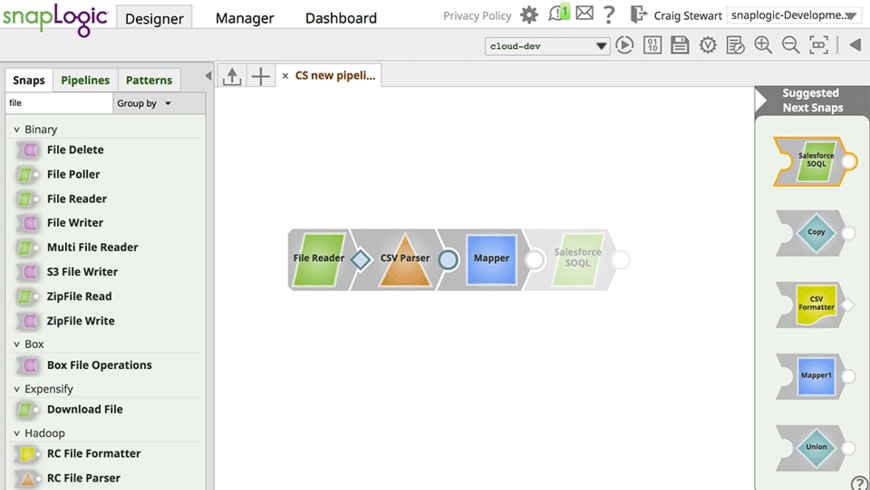Open the Privacy Policy link
Screen dimensions: 870x490
(477, 16)
